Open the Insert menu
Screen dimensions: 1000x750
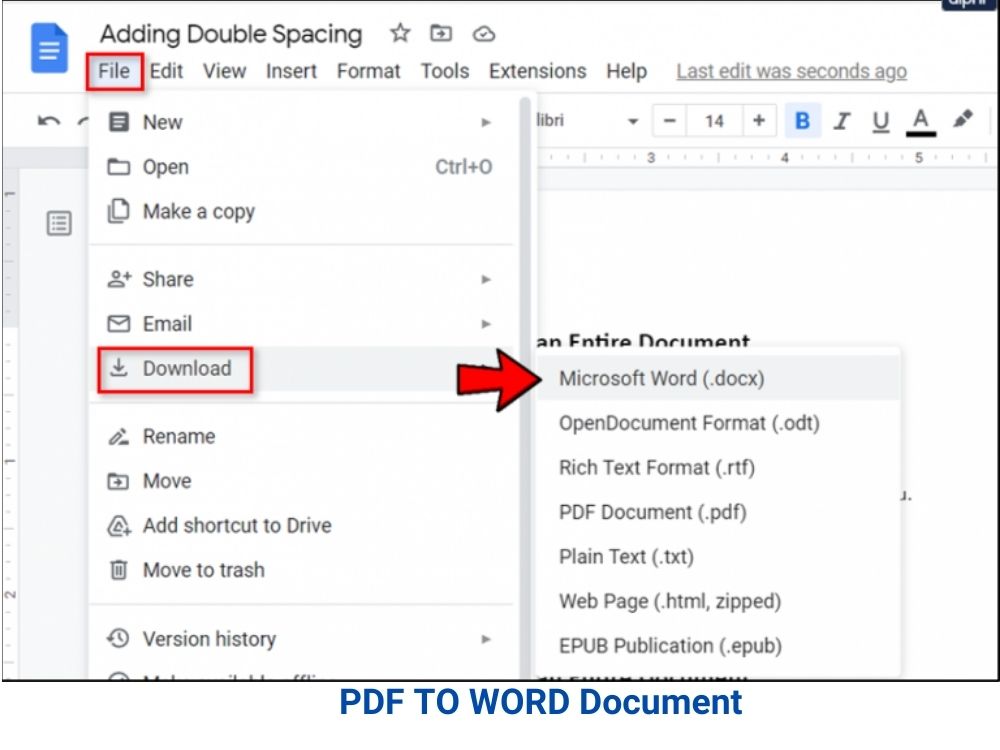tap(291, 71)
